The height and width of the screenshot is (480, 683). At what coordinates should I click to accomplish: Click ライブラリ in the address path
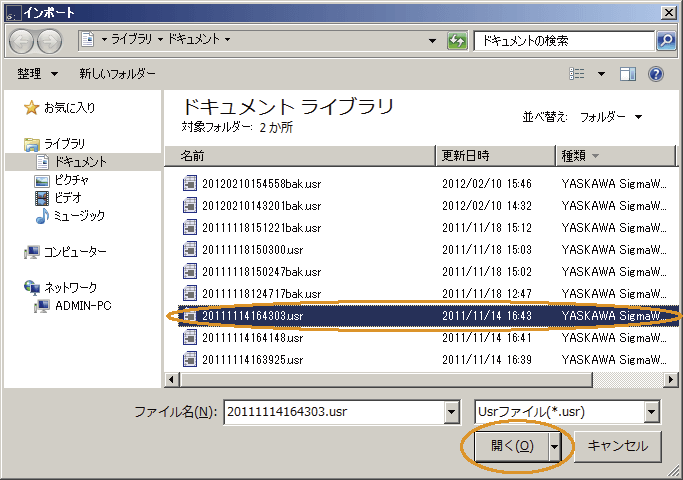(132, 39)
